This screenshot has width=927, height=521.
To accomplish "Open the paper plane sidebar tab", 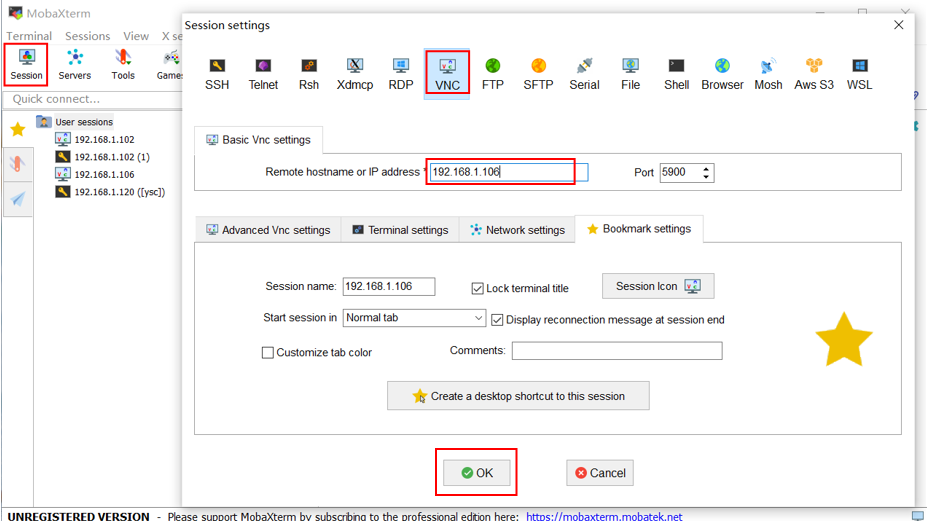I will pos(18,198).
